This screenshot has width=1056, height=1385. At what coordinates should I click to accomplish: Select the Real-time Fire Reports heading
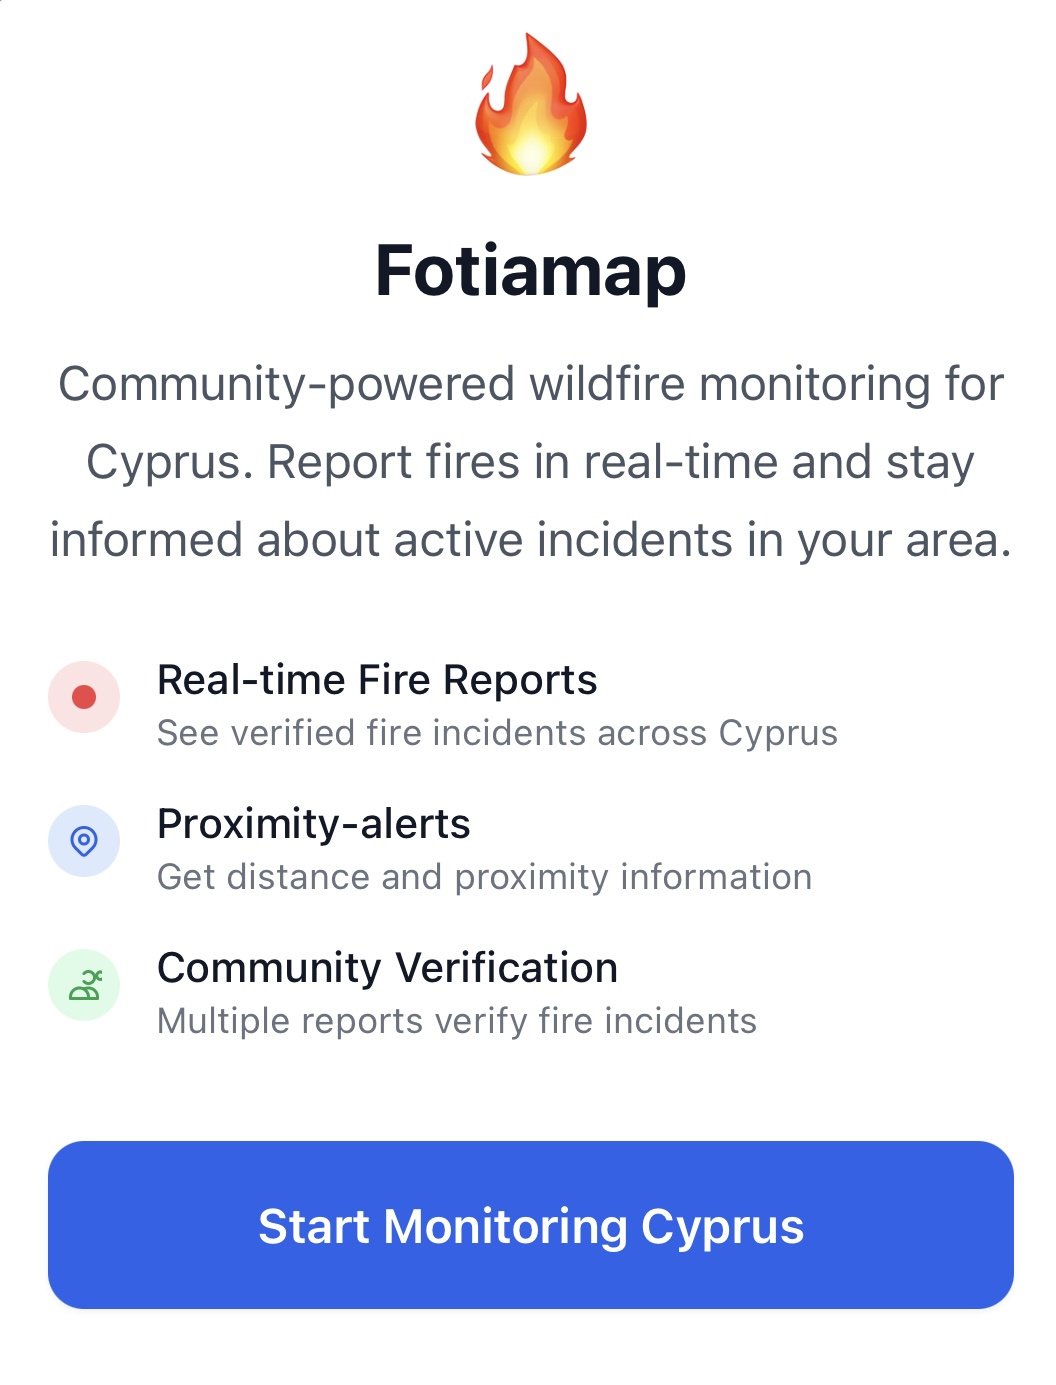point(377,680)
